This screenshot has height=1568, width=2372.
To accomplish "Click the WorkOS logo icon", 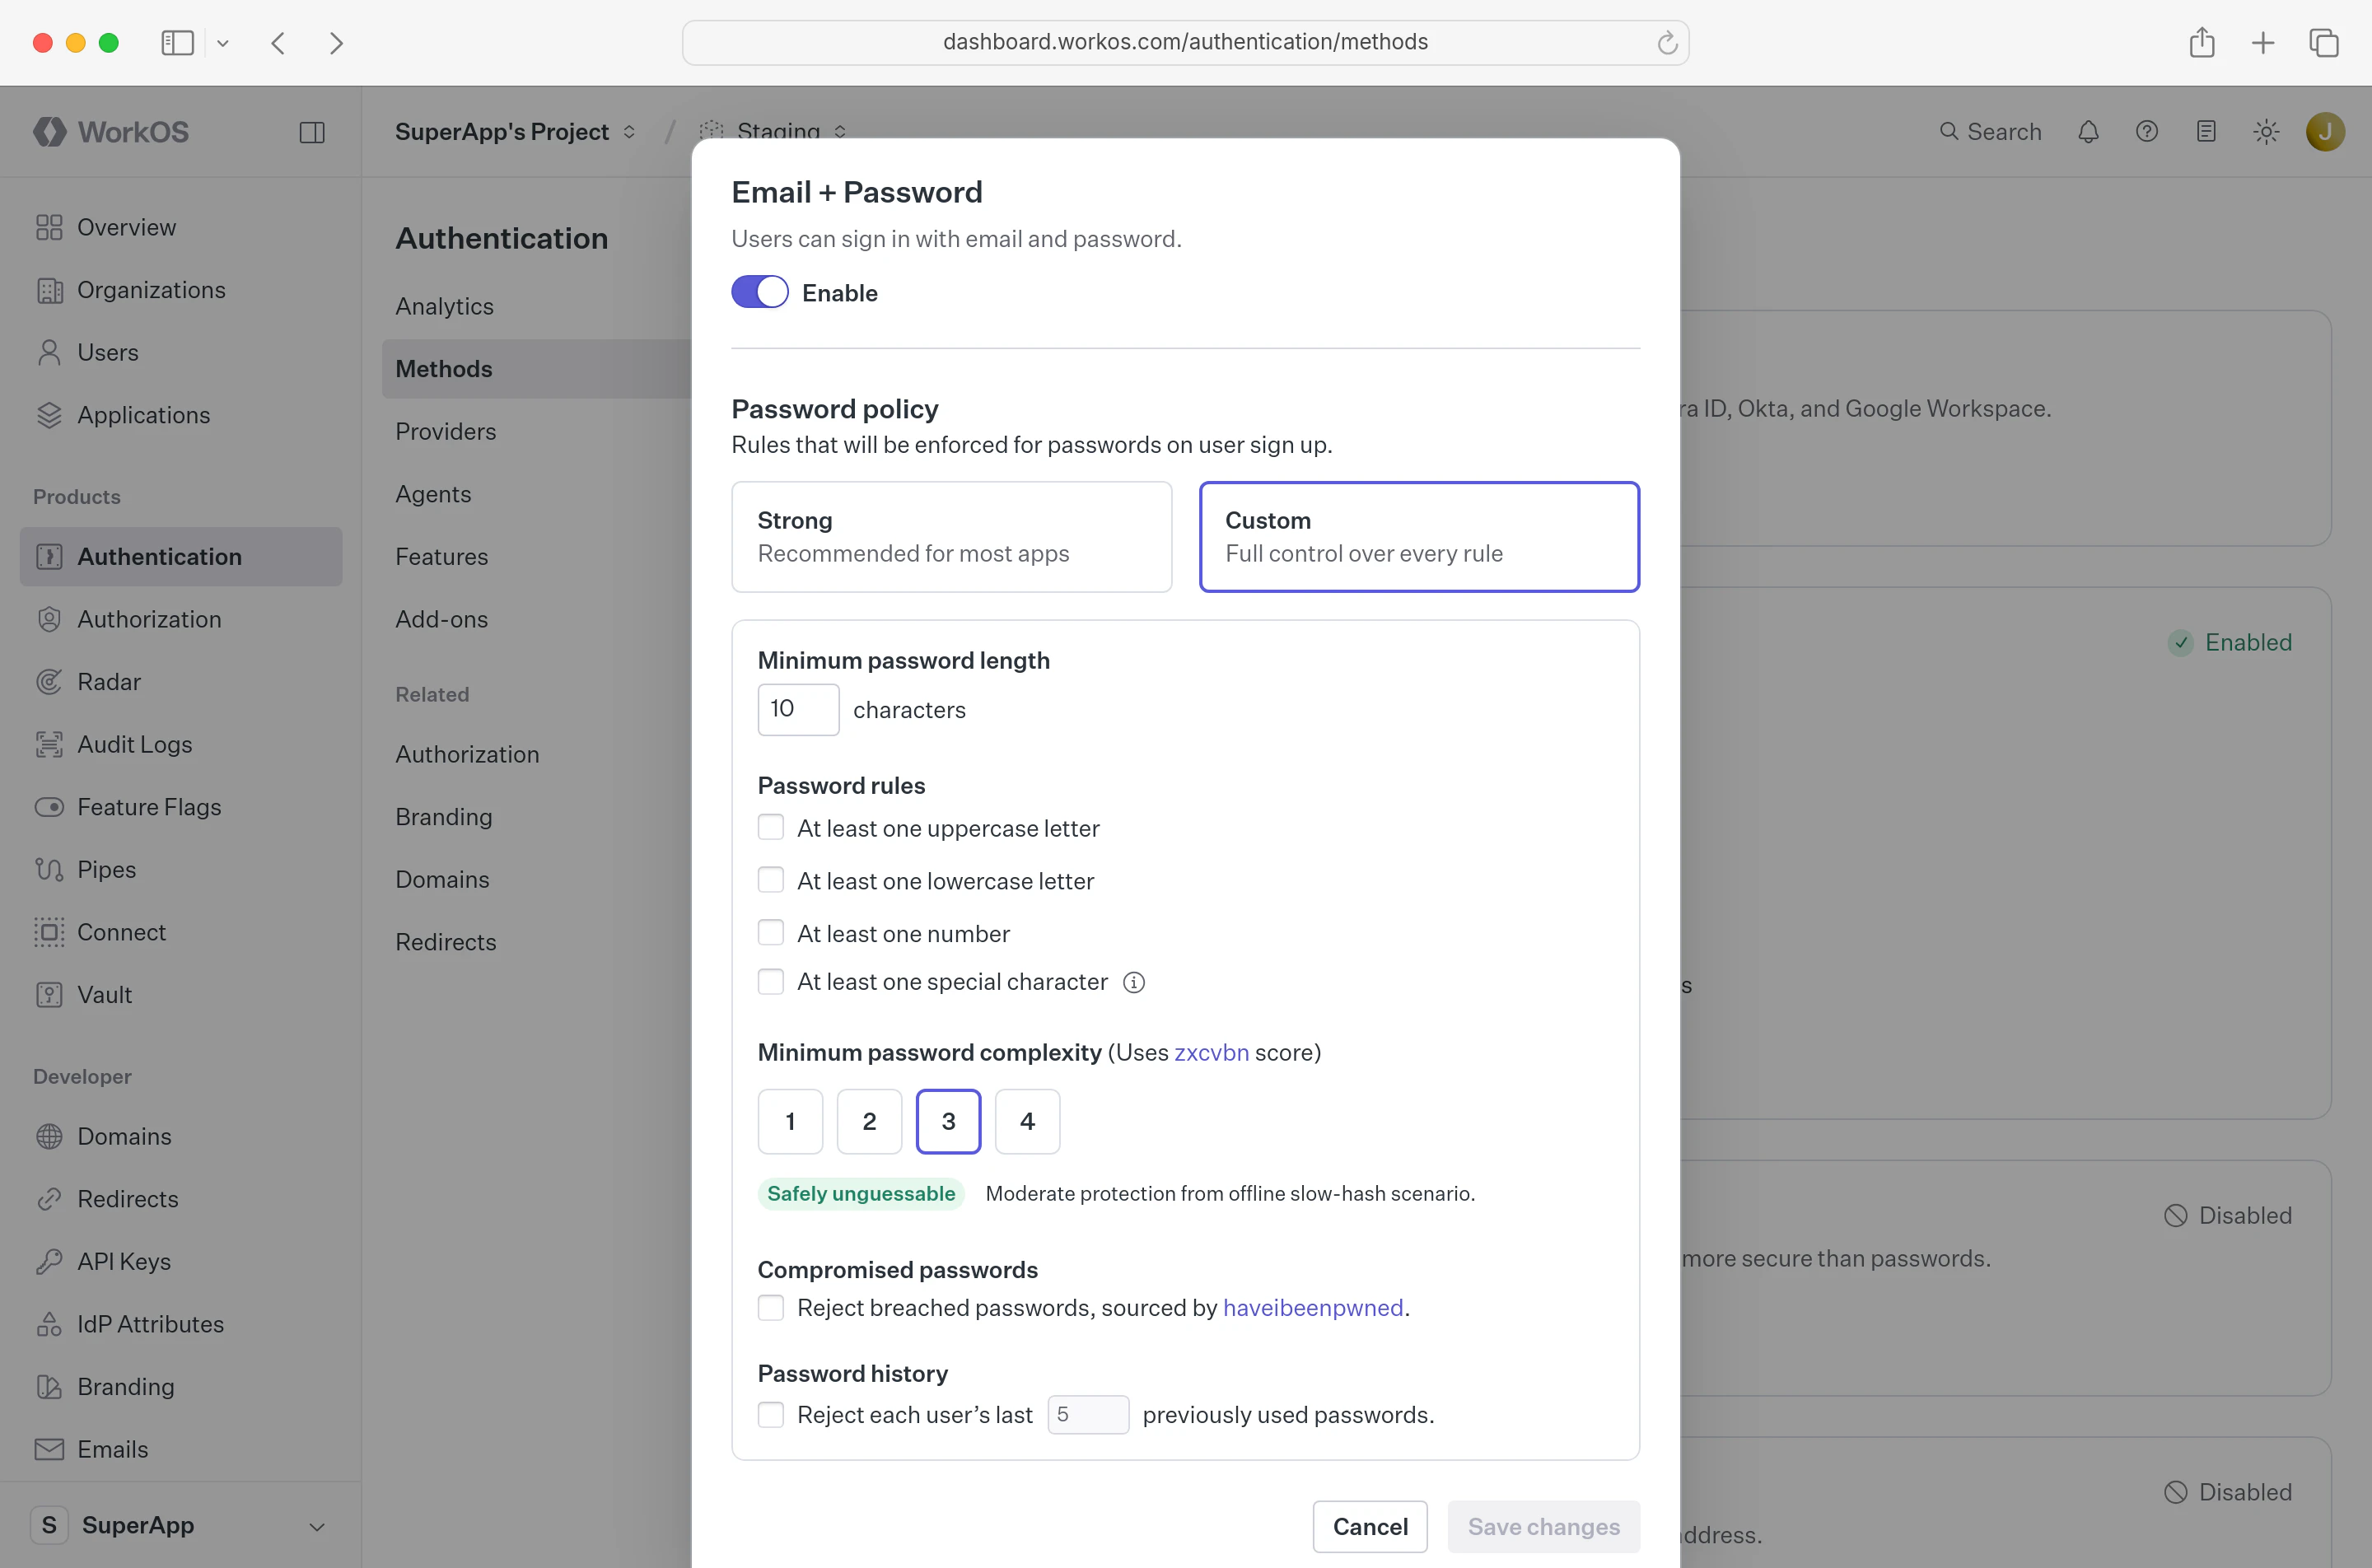I will 49,132.
